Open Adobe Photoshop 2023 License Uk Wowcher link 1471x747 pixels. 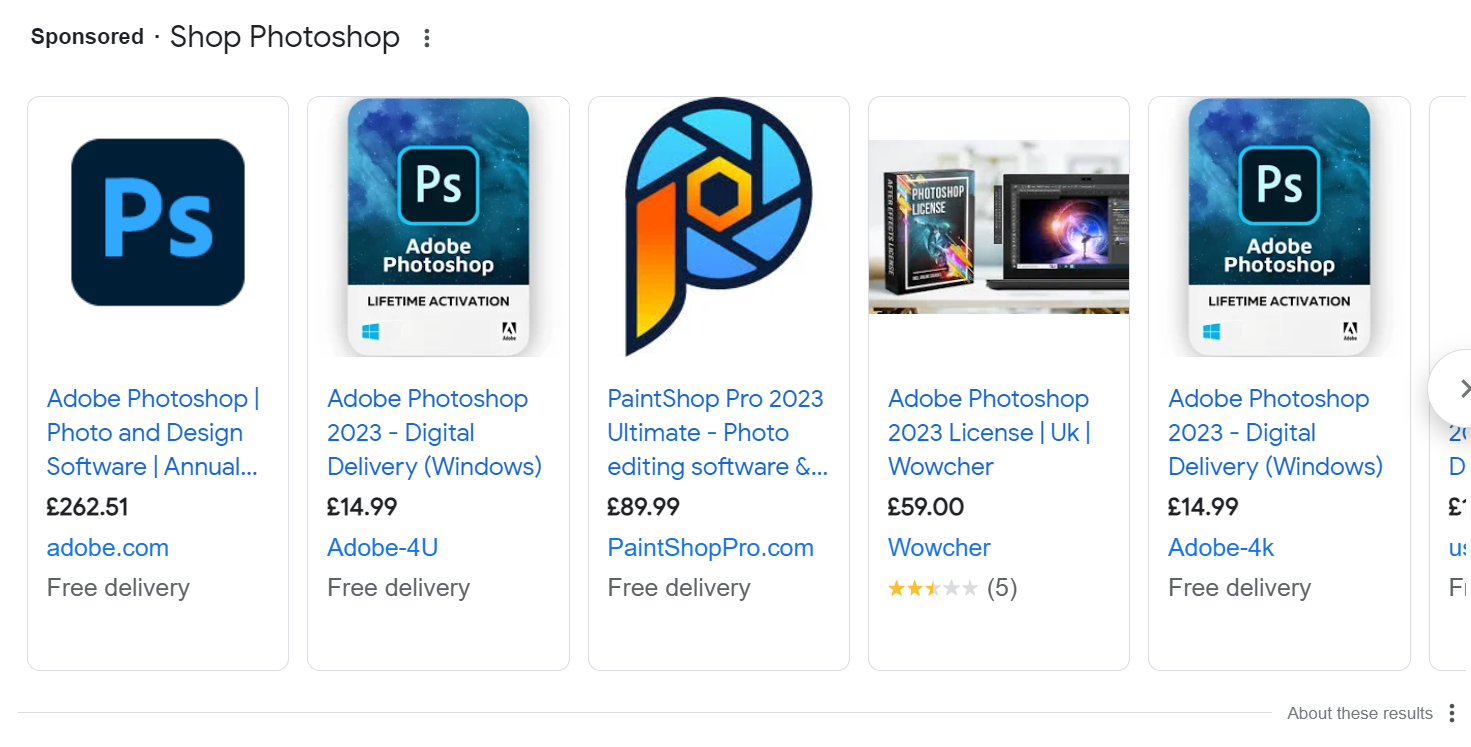pos(989,432)
